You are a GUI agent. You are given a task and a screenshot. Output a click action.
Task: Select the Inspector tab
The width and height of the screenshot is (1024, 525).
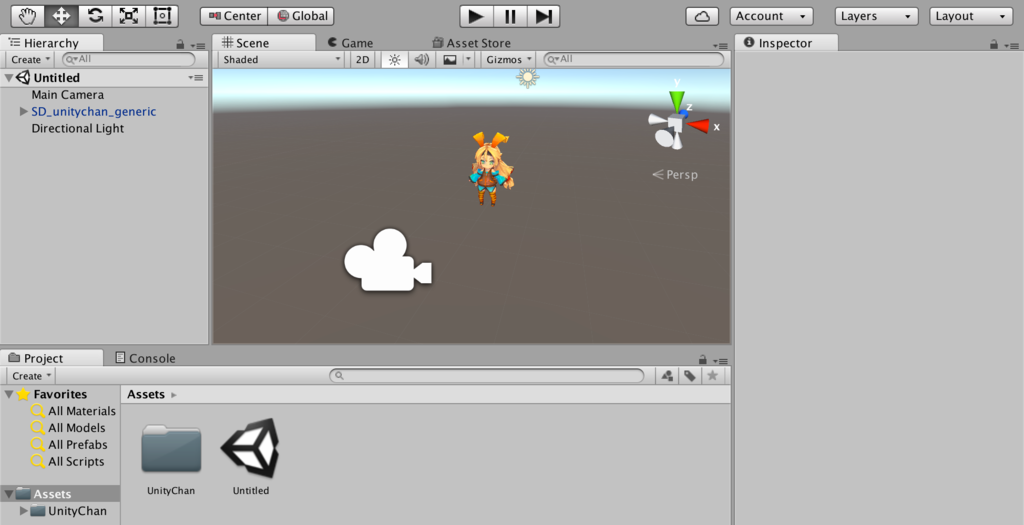coord(786,43)
